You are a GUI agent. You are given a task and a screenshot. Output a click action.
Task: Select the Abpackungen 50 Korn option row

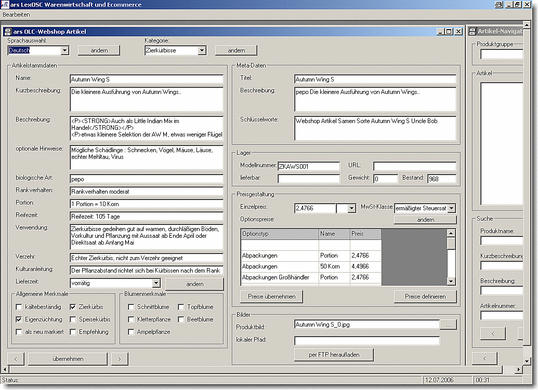coord(311,267)
